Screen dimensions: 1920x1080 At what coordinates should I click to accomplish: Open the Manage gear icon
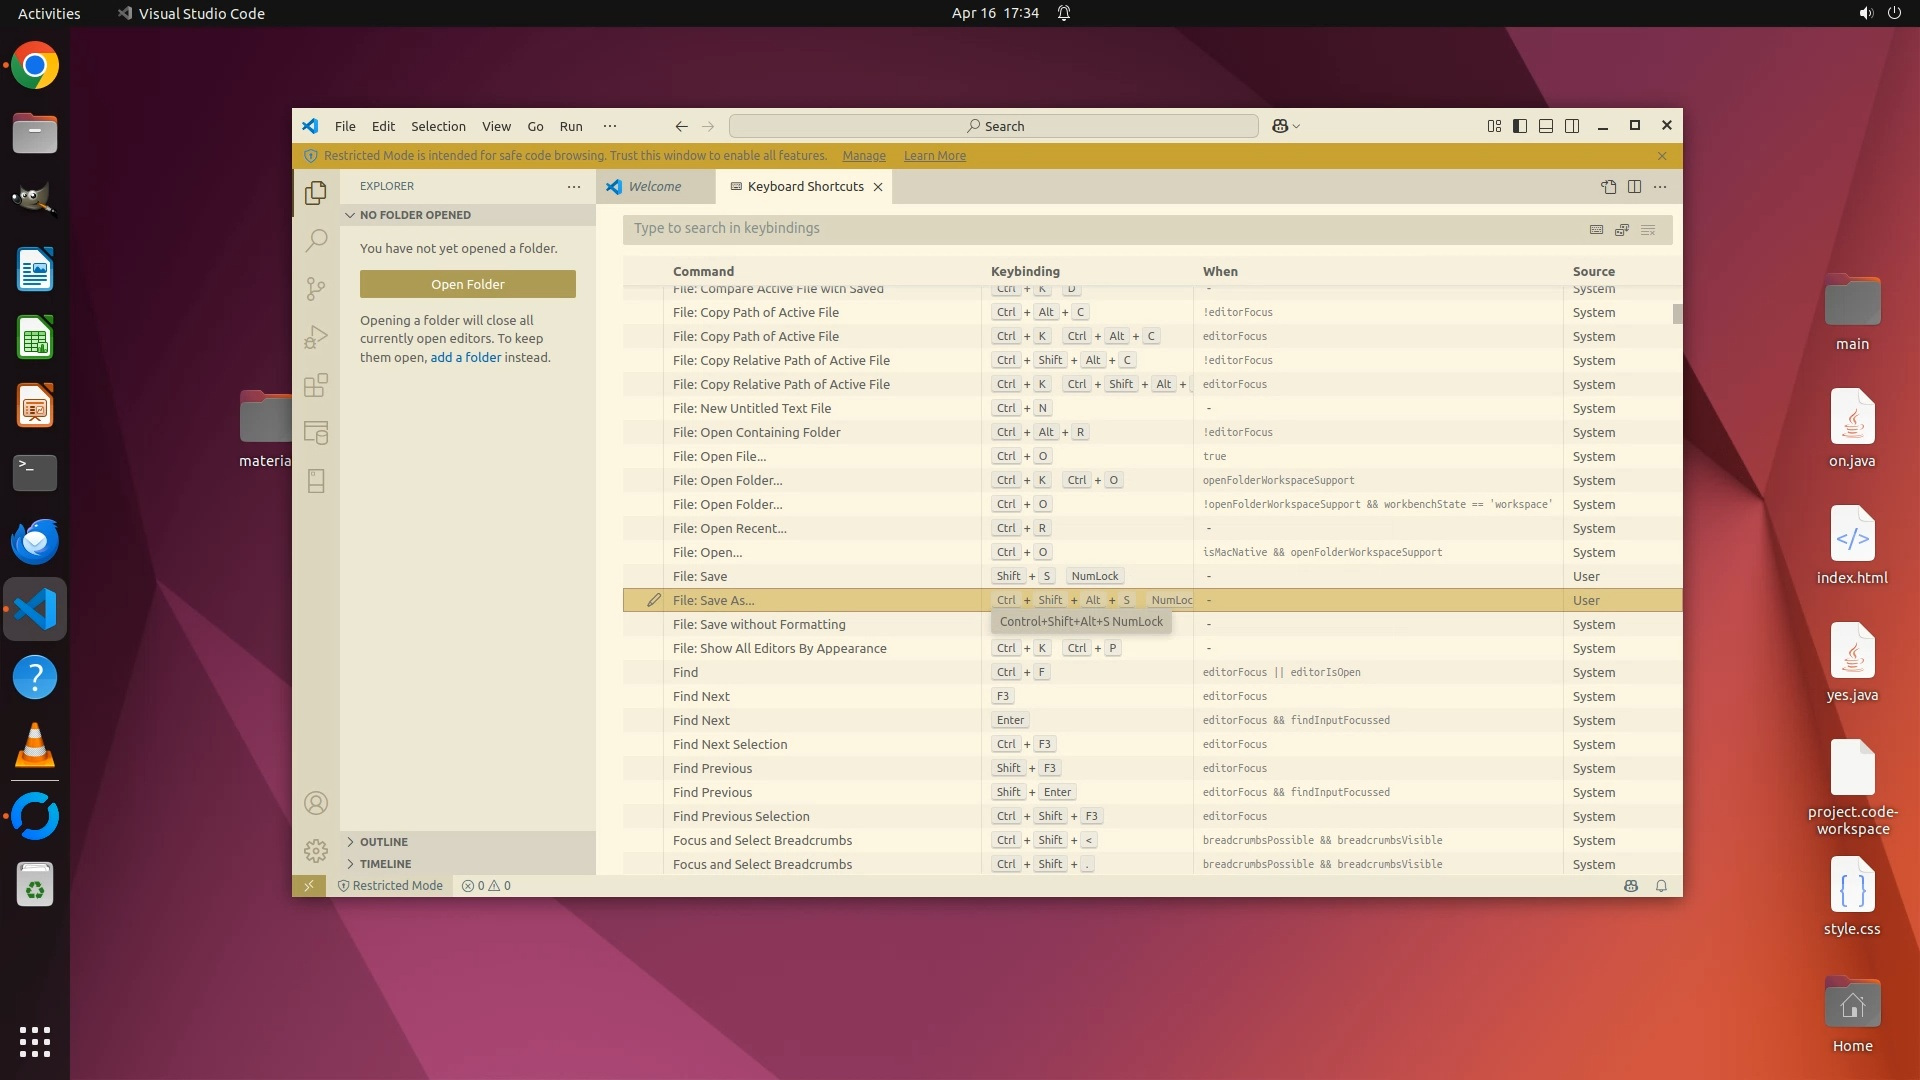[x=316, y=851]
